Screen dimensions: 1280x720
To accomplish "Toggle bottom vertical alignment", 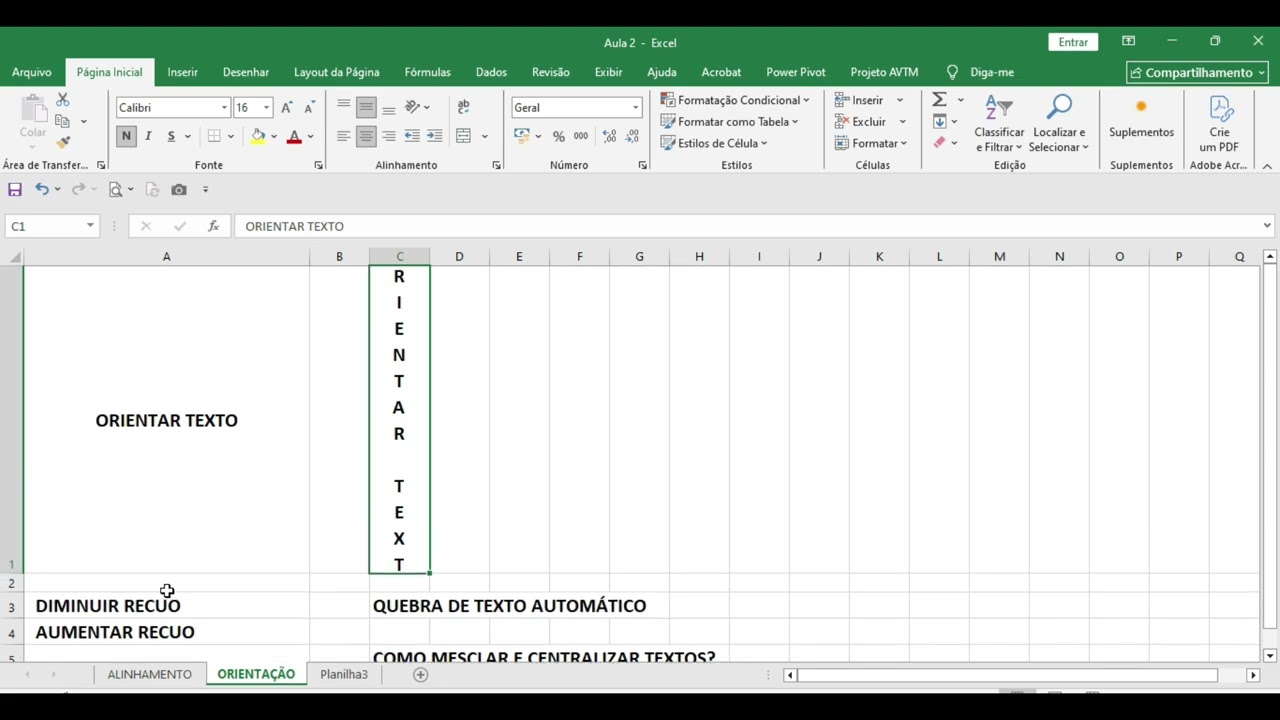I will click(x=388, y=107).
